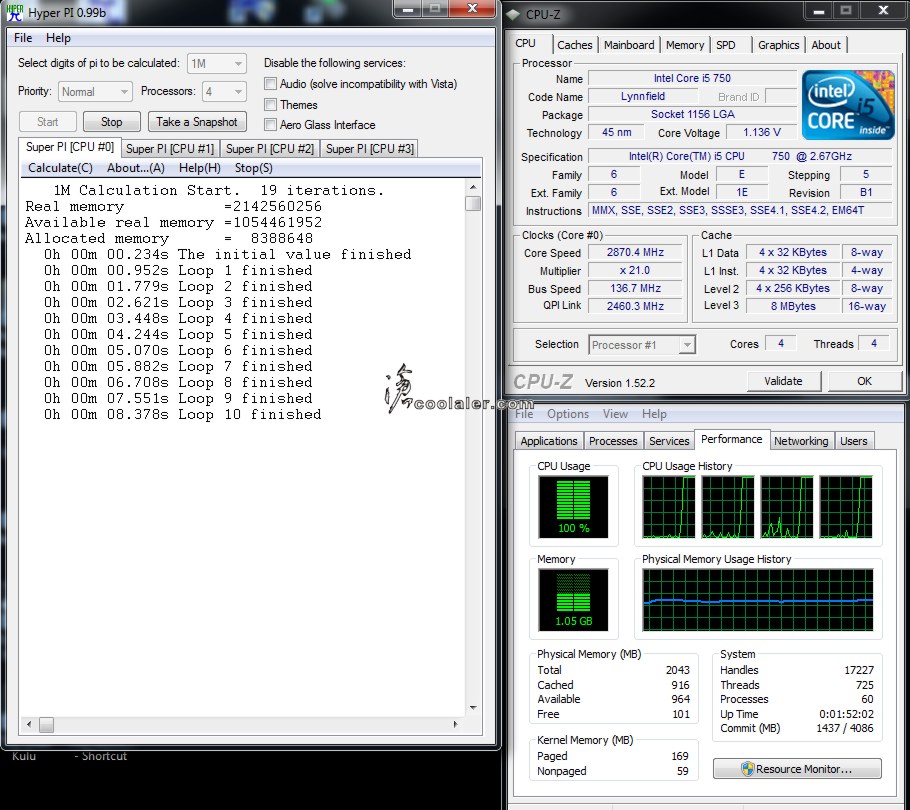Image resolution: width=910 pixels, height=810 pixels.
Task: Open the Memory tab in CPU-Z
Action: [x=685, y=45]
